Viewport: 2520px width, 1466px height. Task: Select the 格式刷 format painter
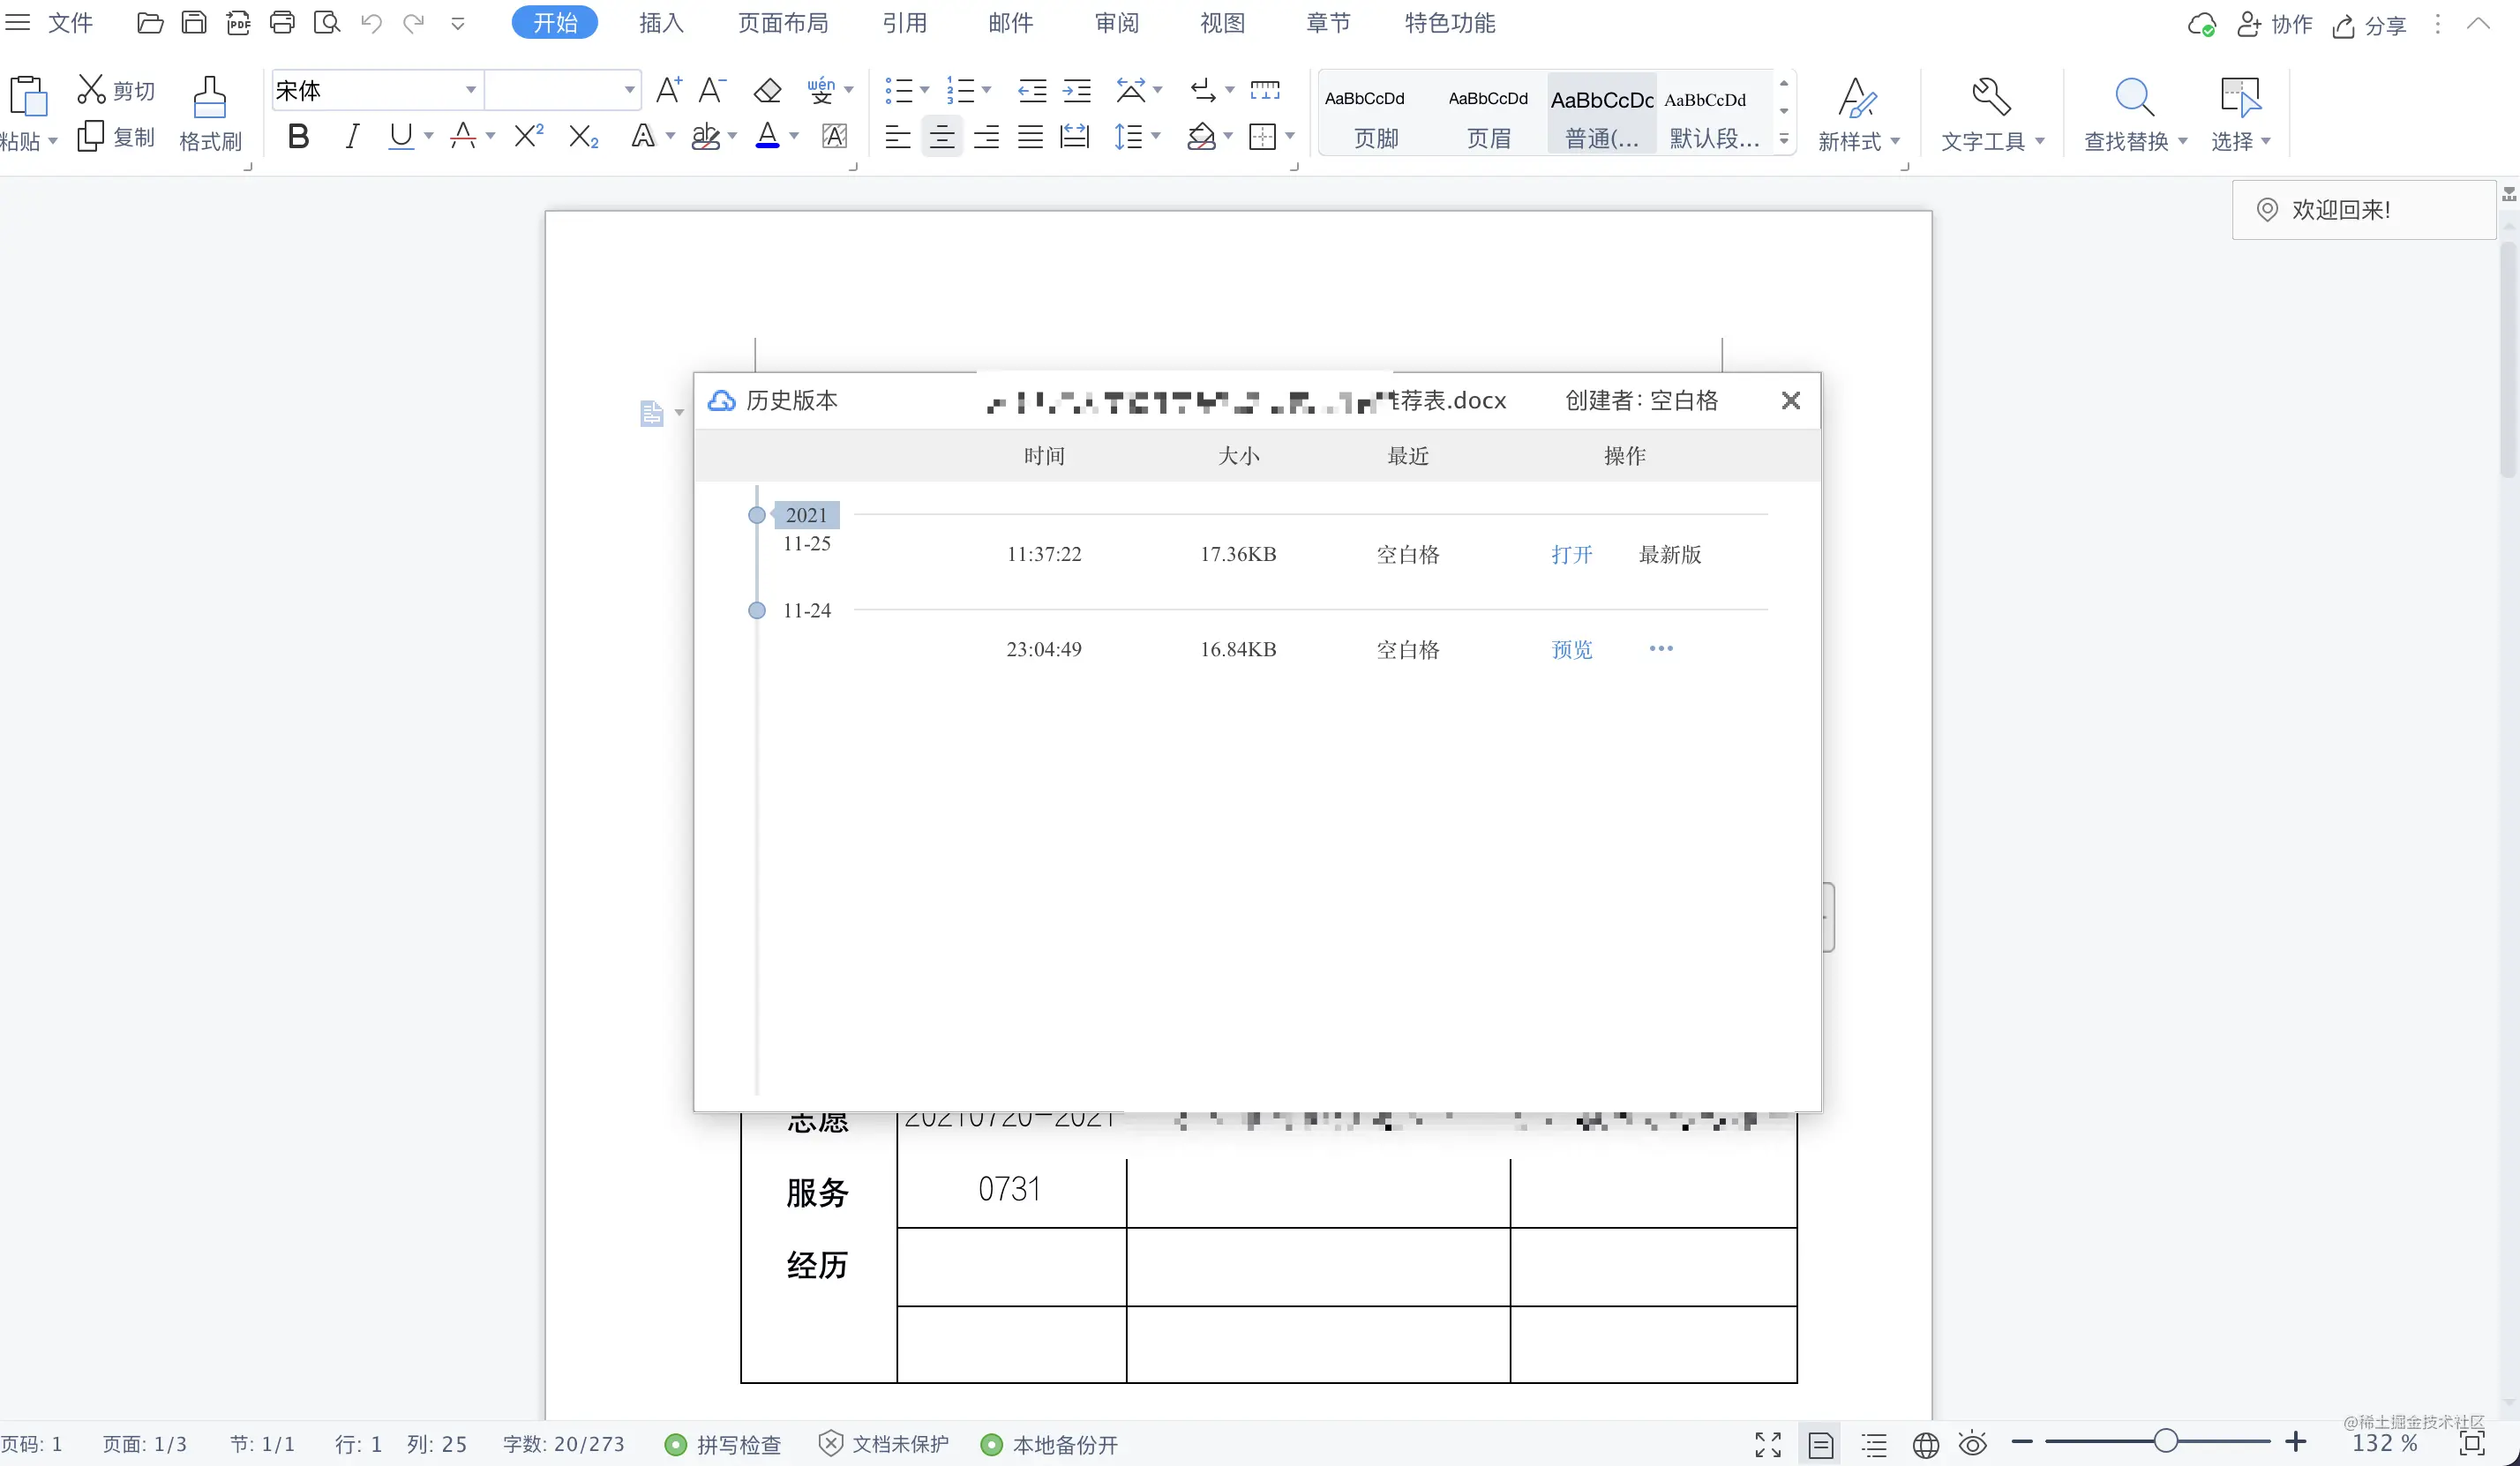pos(210,114)
